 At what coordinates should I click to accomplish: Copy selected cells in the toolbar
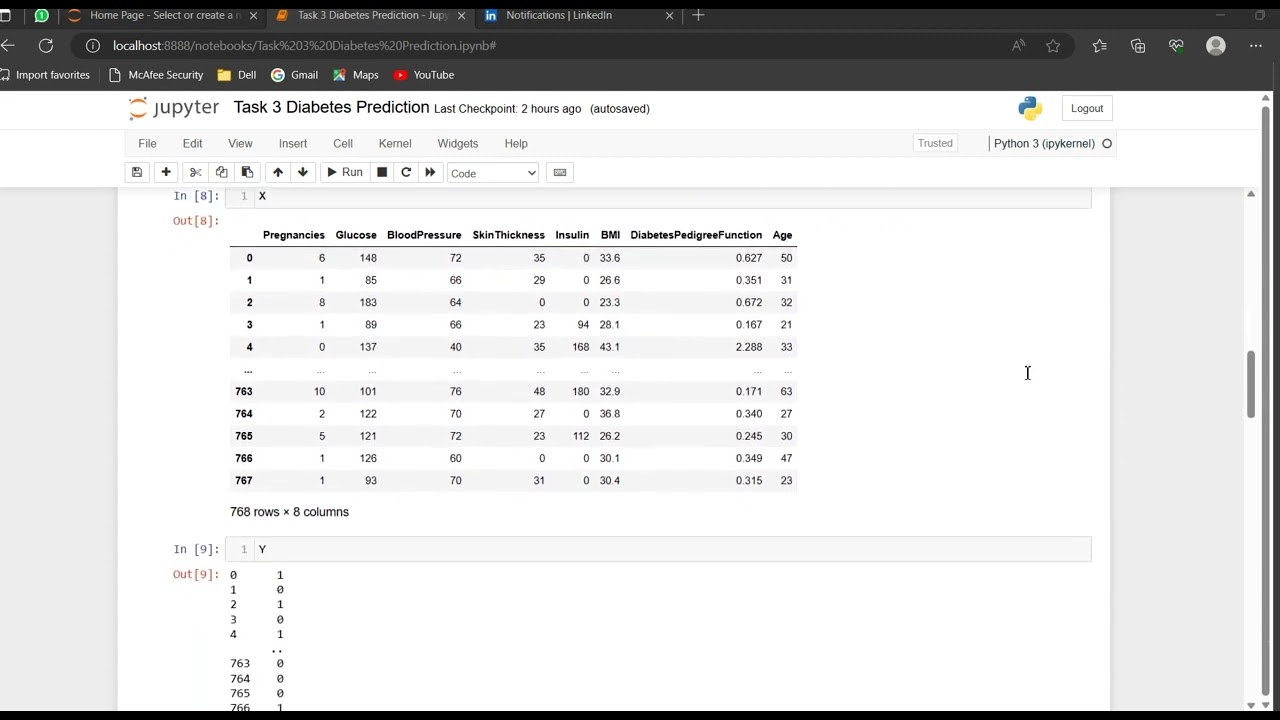[x=222, y=173]
